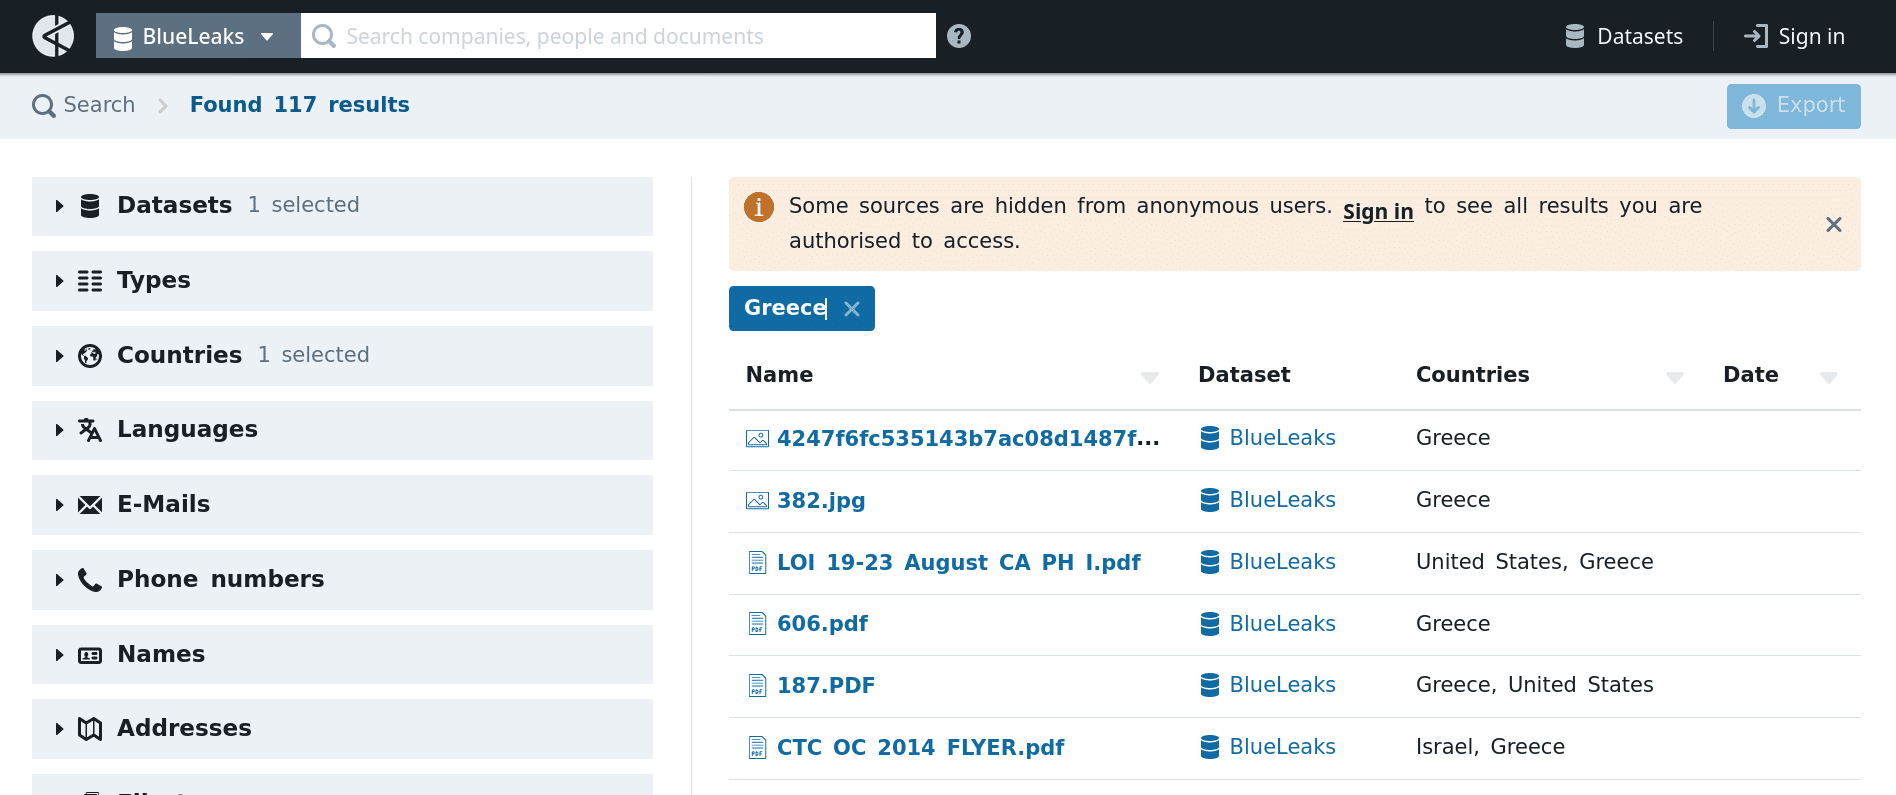Screen dimensions: 1896x795
Task: Click the list icon beside Types facet
Action: pyautogui.click(x=90, y=281)
